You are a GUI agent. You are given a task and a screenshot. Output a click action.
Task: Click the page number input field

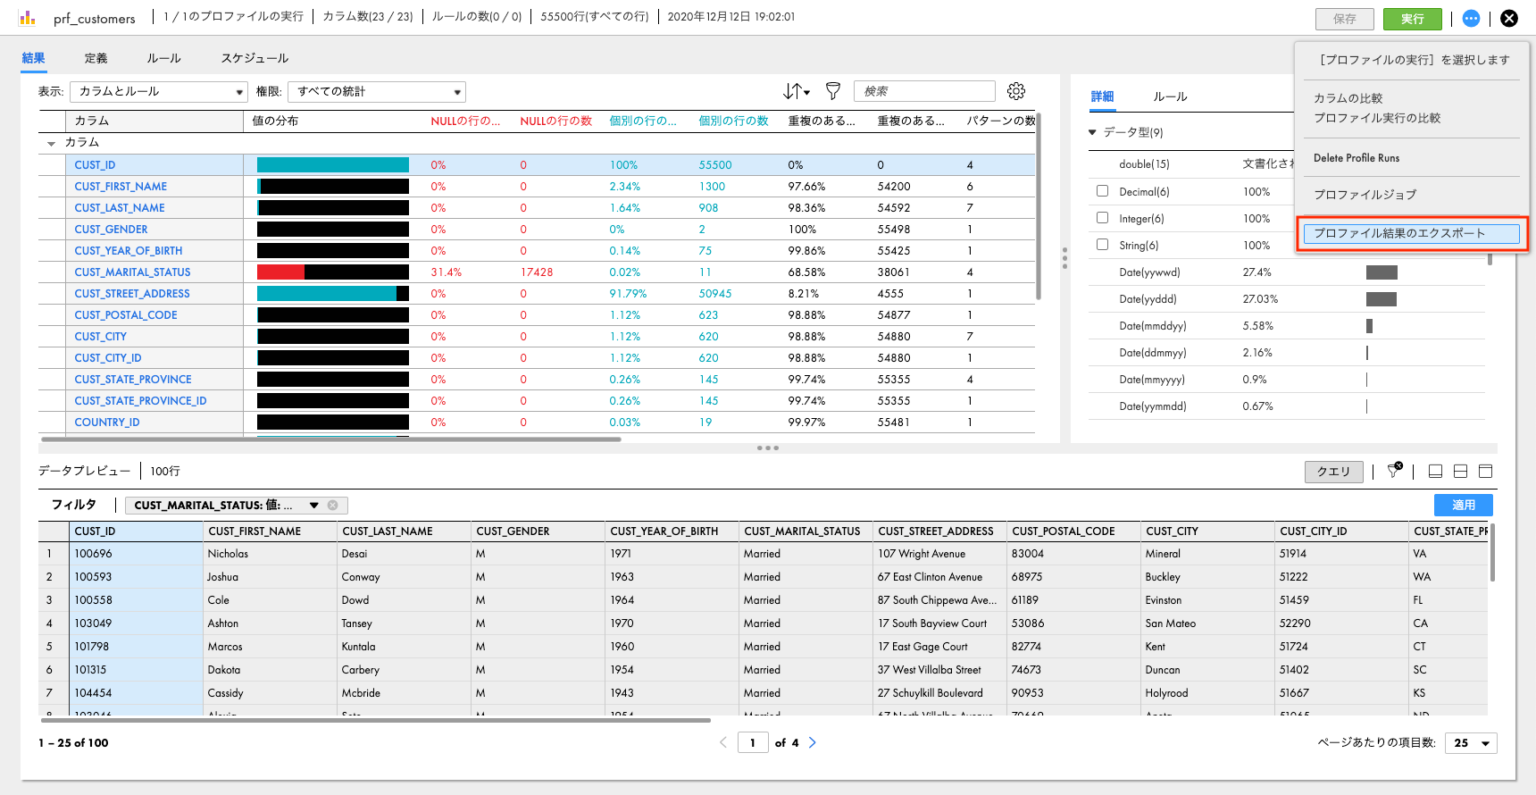[x=753, y=742]
